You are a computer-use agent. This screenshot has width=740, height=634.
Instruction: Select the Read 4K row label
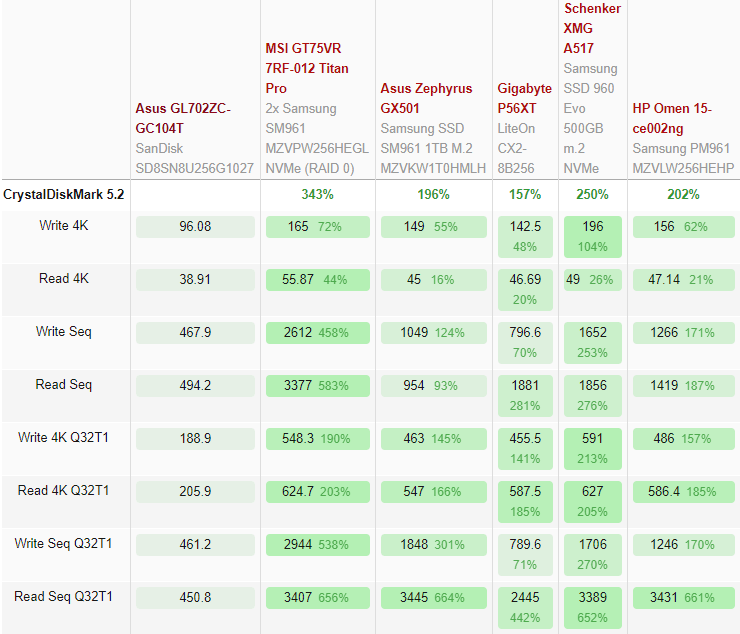64,279
